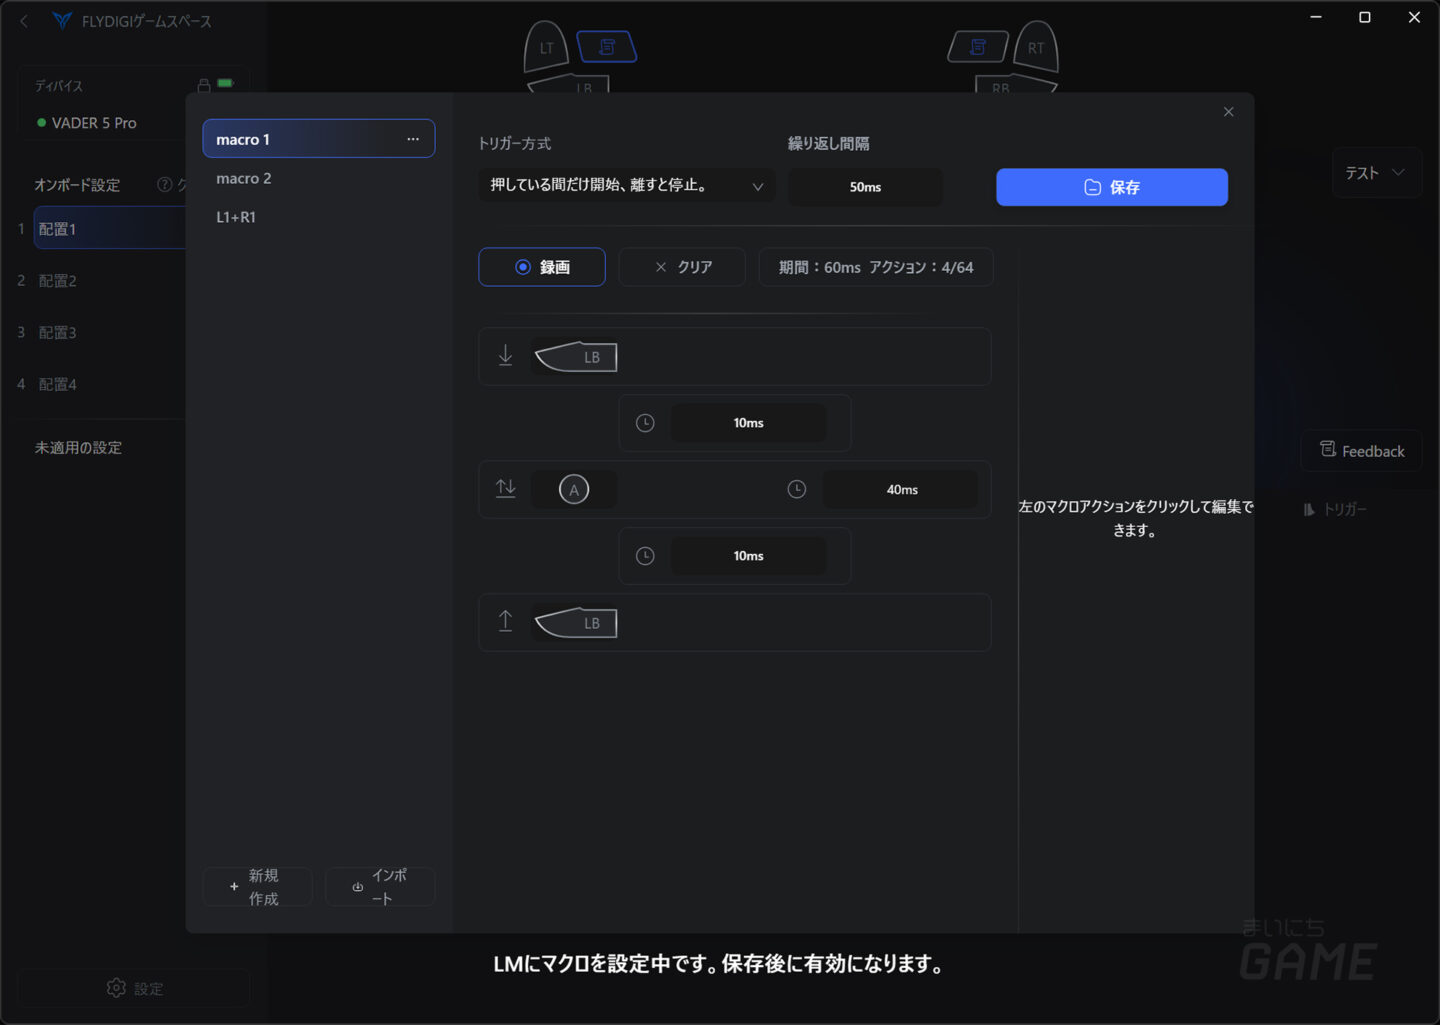
Task: Click the back arrow in the title bar
Action: click(24, 21)
